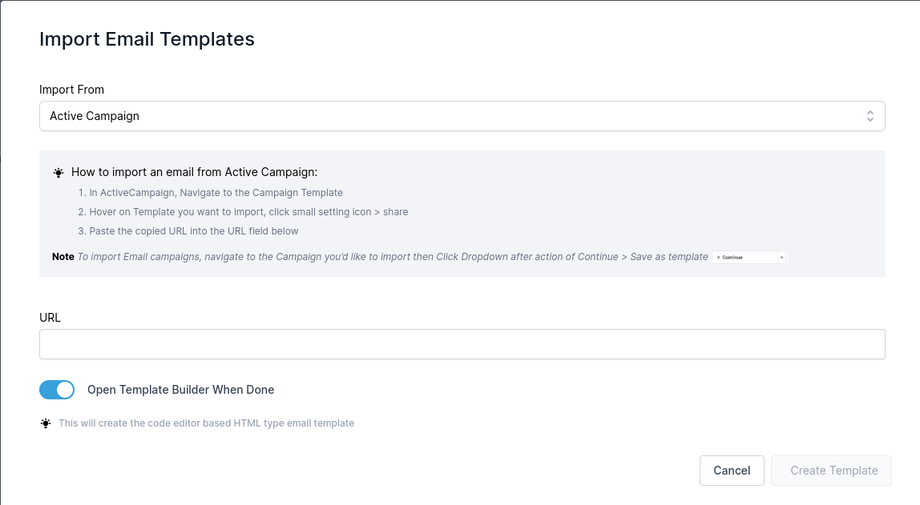The width and height of the screenshot is (920, 505).
Task: Click the Create Template button
Action: tap(833, 470)
